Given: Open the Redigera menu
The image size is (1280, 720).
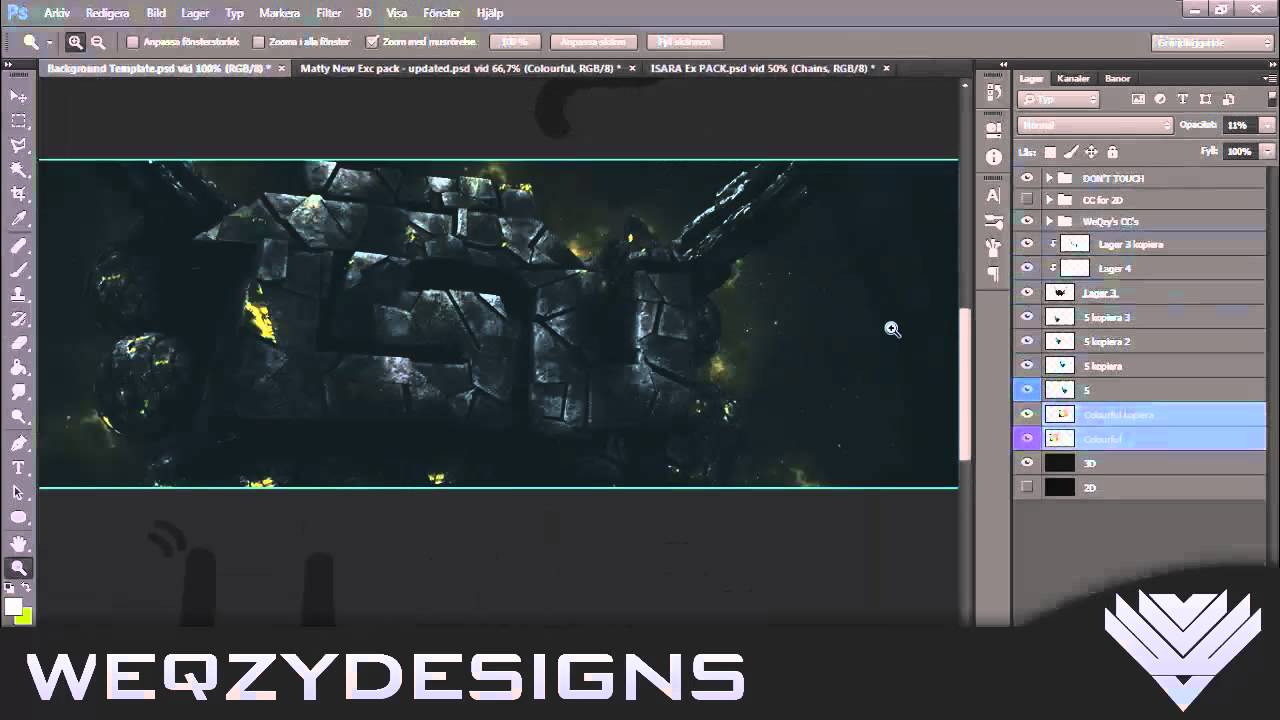Looking at the screenshot, I should click(107, 13).
